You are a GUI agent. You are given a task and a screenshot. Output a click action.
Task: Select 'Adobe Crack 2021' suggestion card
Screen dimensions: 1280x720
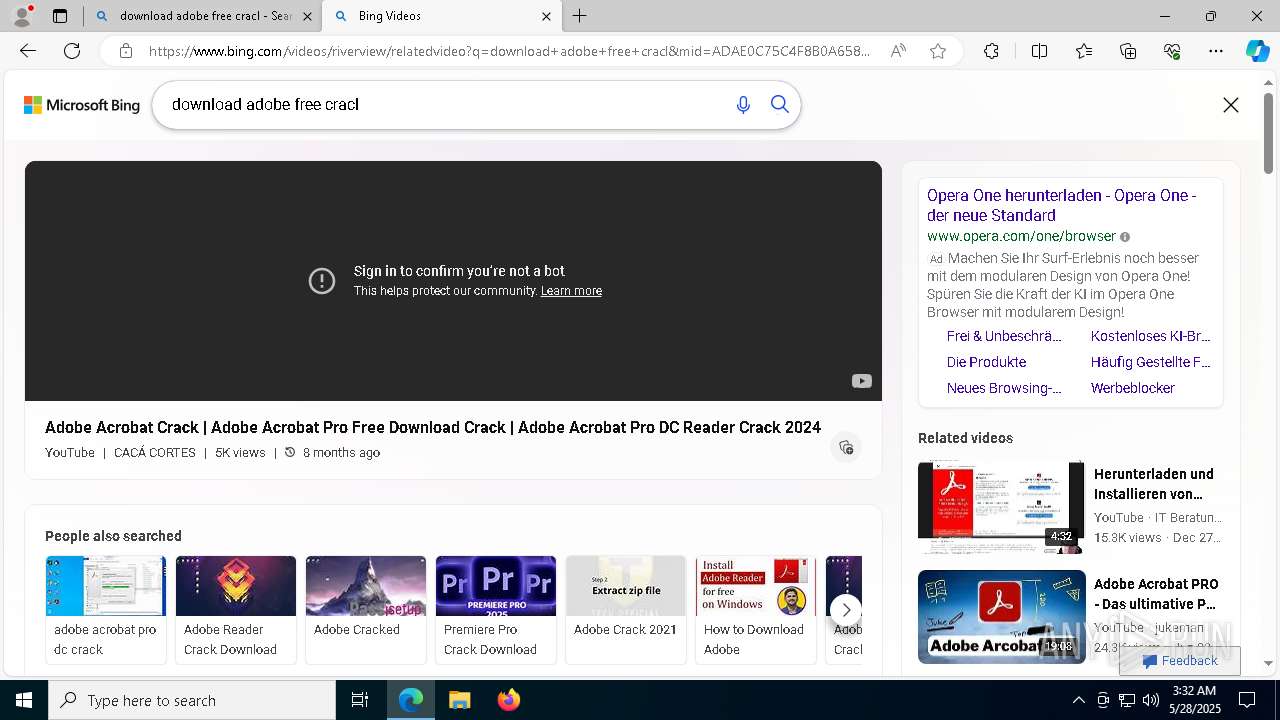coord(626,609)
